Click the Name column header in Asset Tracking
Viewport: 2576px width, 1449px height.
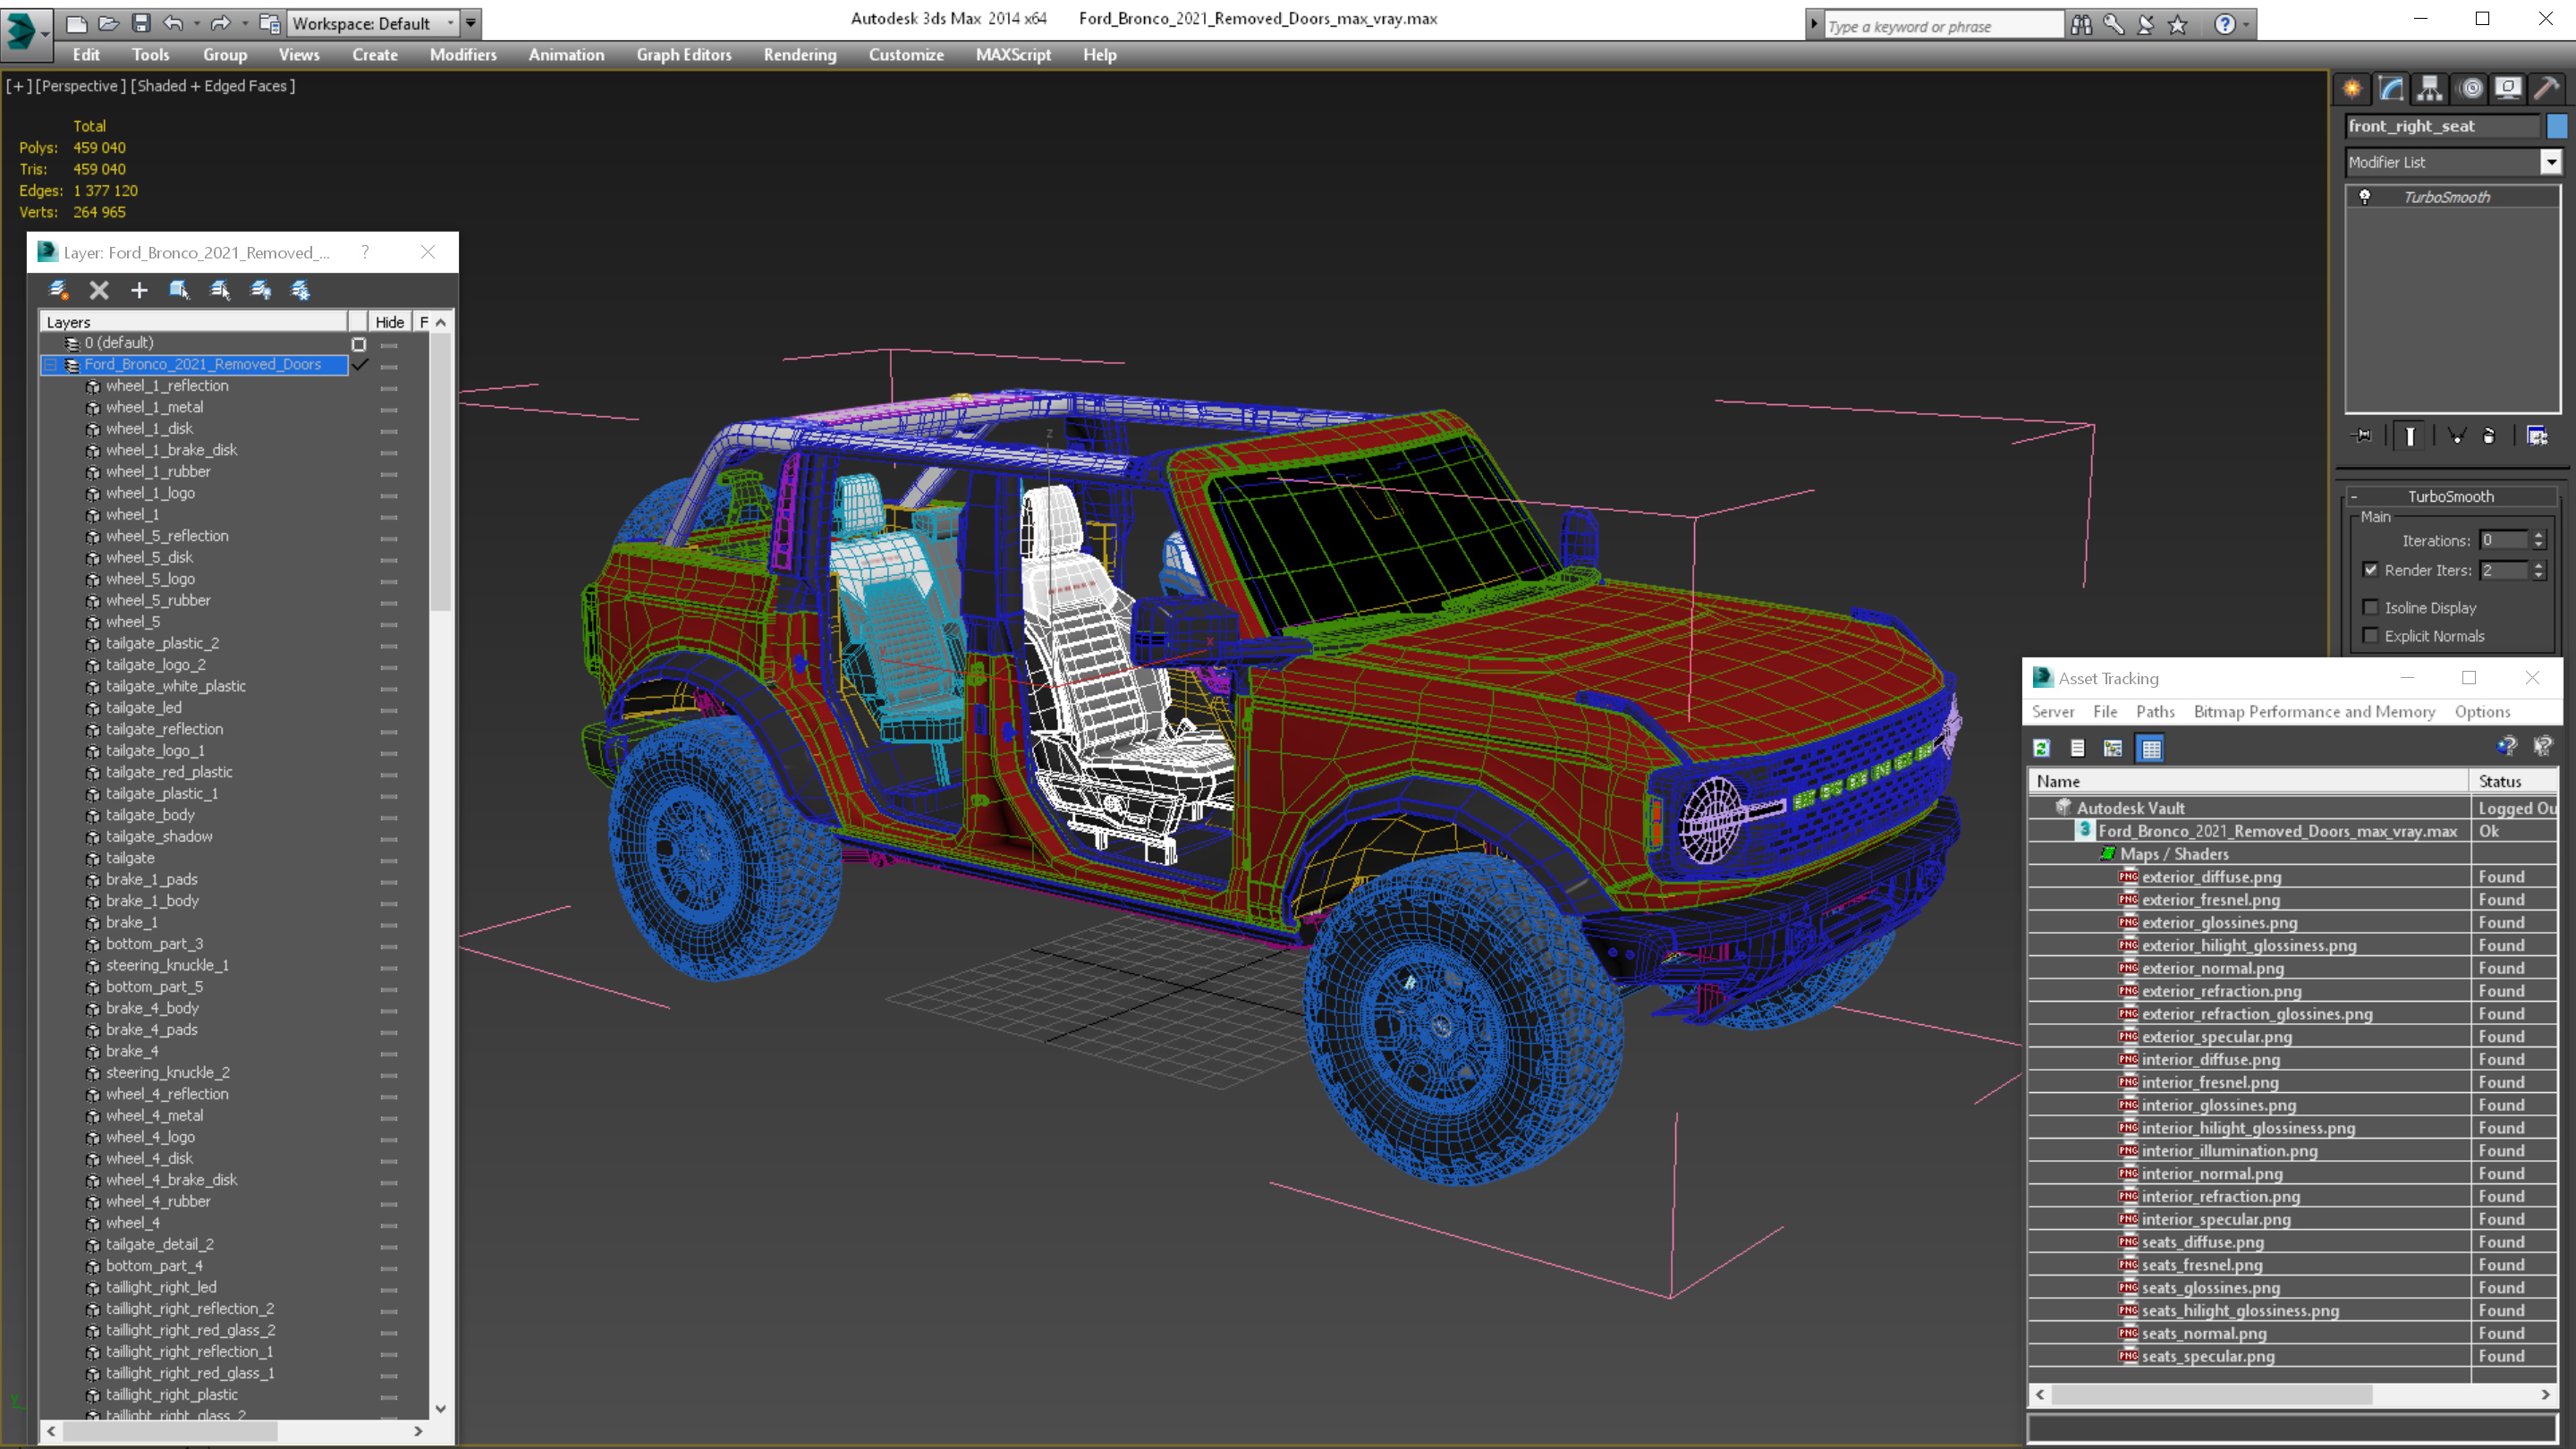[2249, 782]
